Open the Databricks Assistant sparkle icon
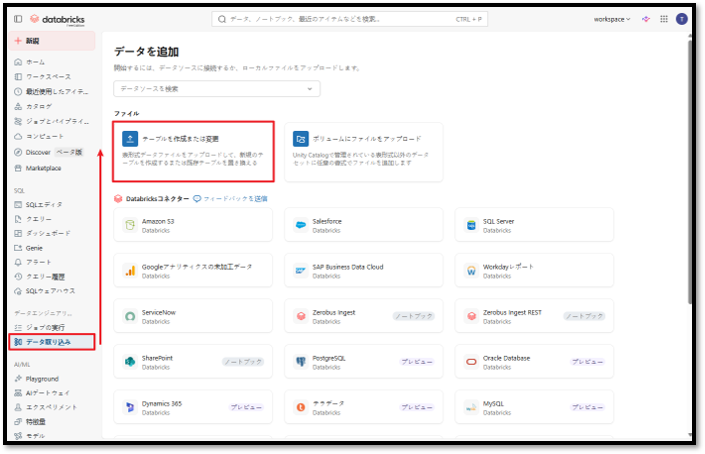 646,19
